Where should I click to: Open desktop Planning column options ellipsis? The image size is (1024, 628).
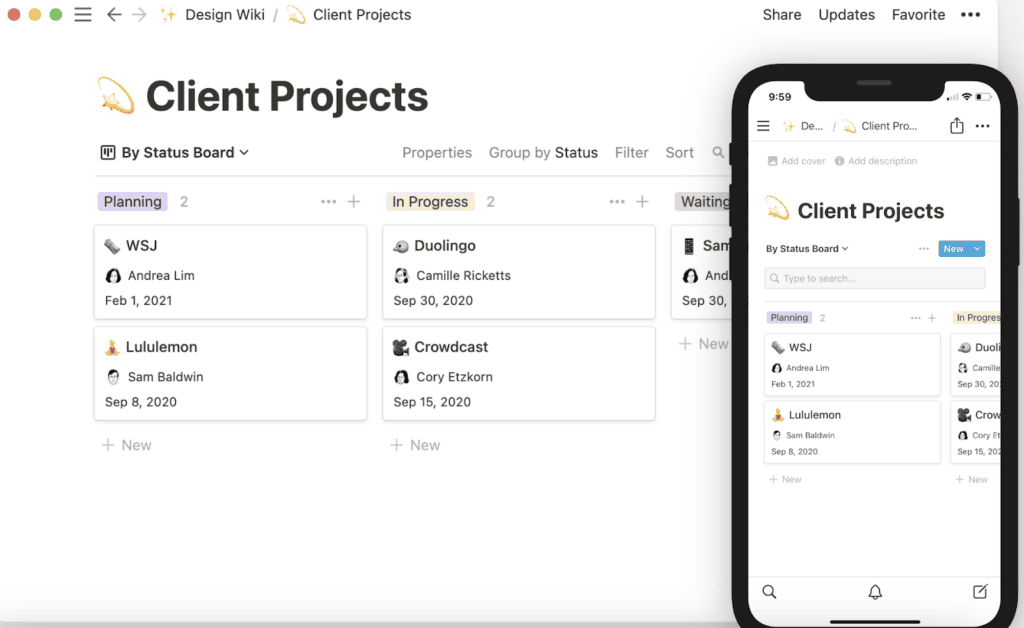click(x=328, y=202)
